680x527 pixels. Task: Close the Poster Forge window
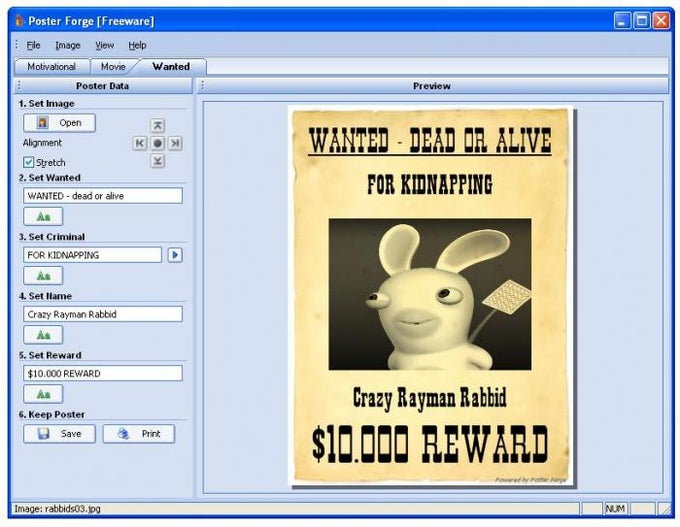[661, 21]
